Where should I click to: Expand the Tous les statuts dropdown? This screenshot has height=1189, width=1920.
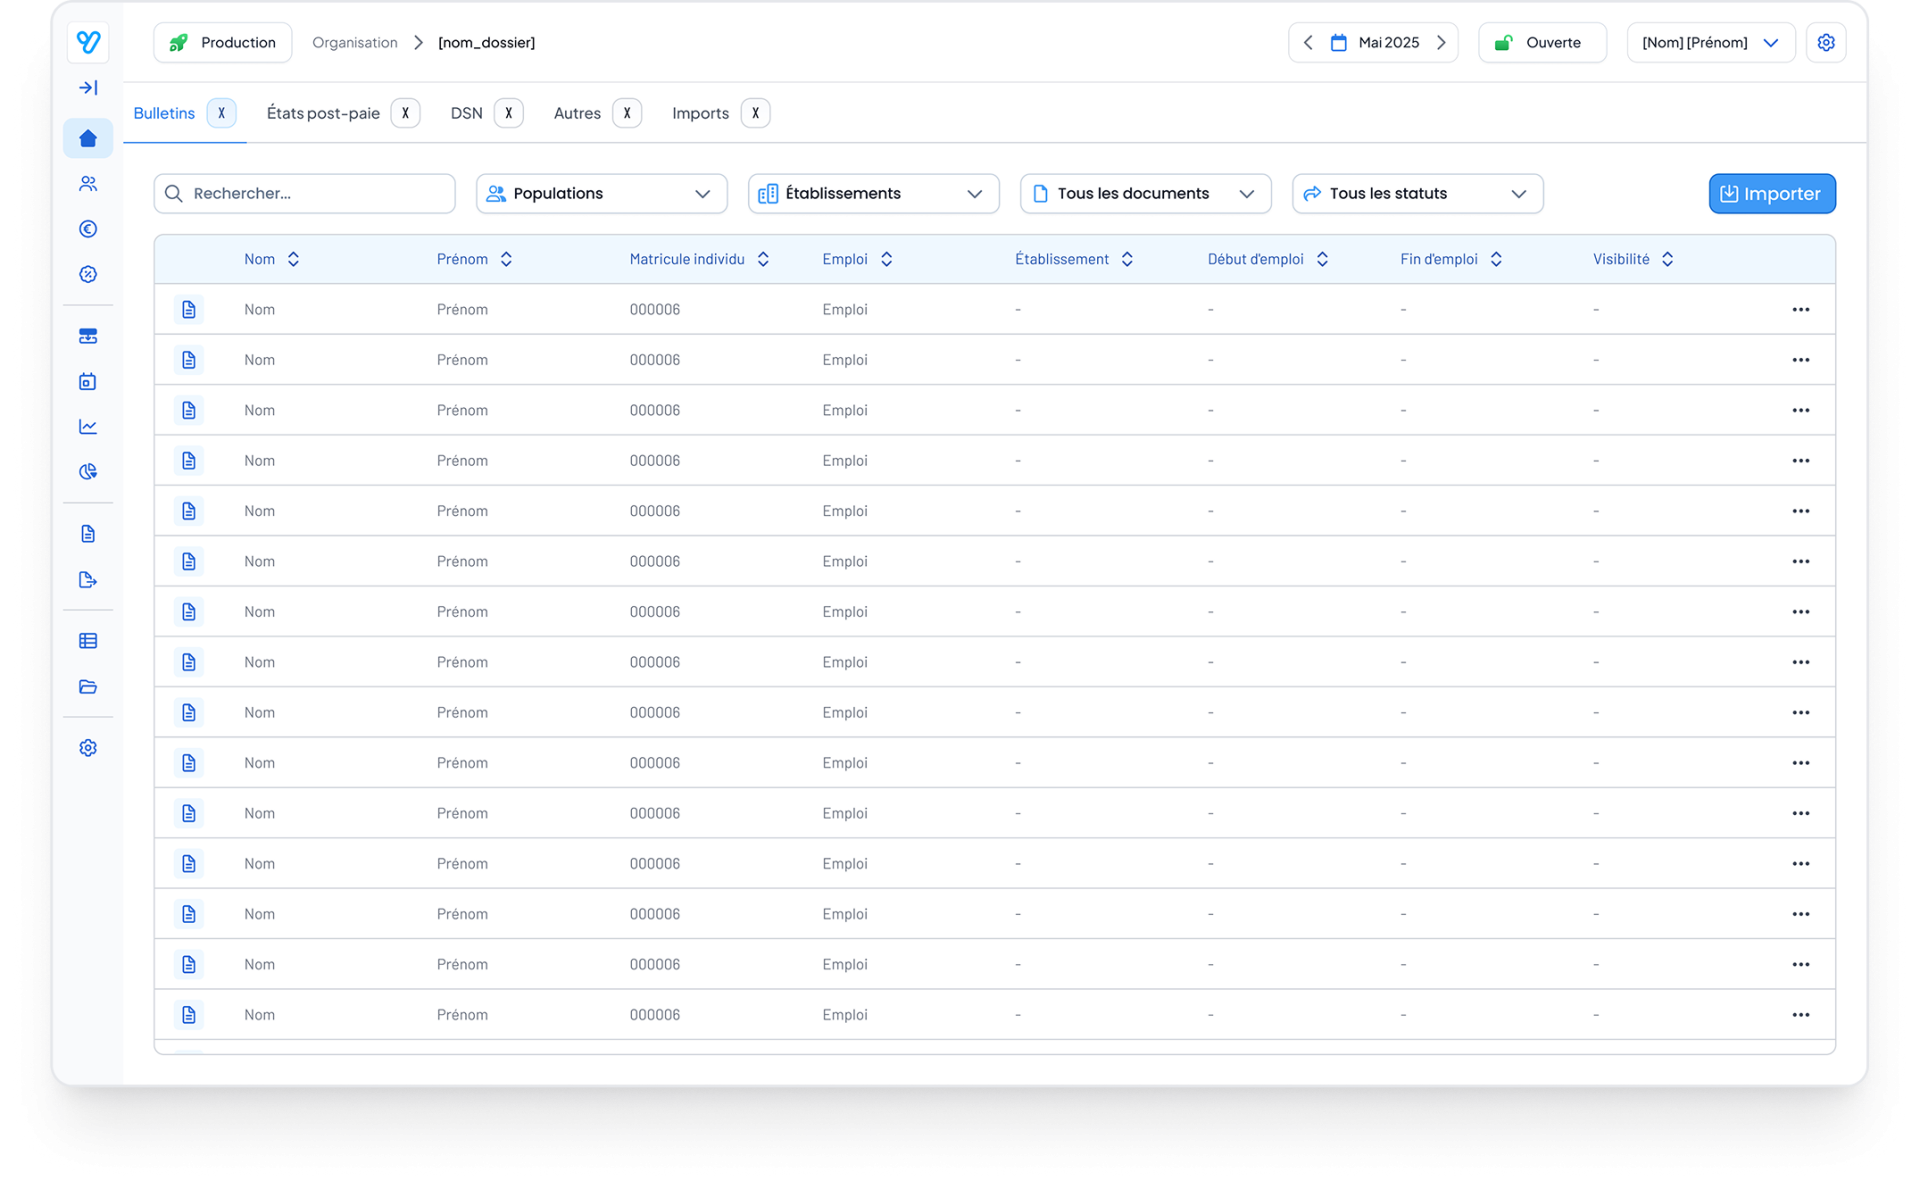[x=1416, y=194]
